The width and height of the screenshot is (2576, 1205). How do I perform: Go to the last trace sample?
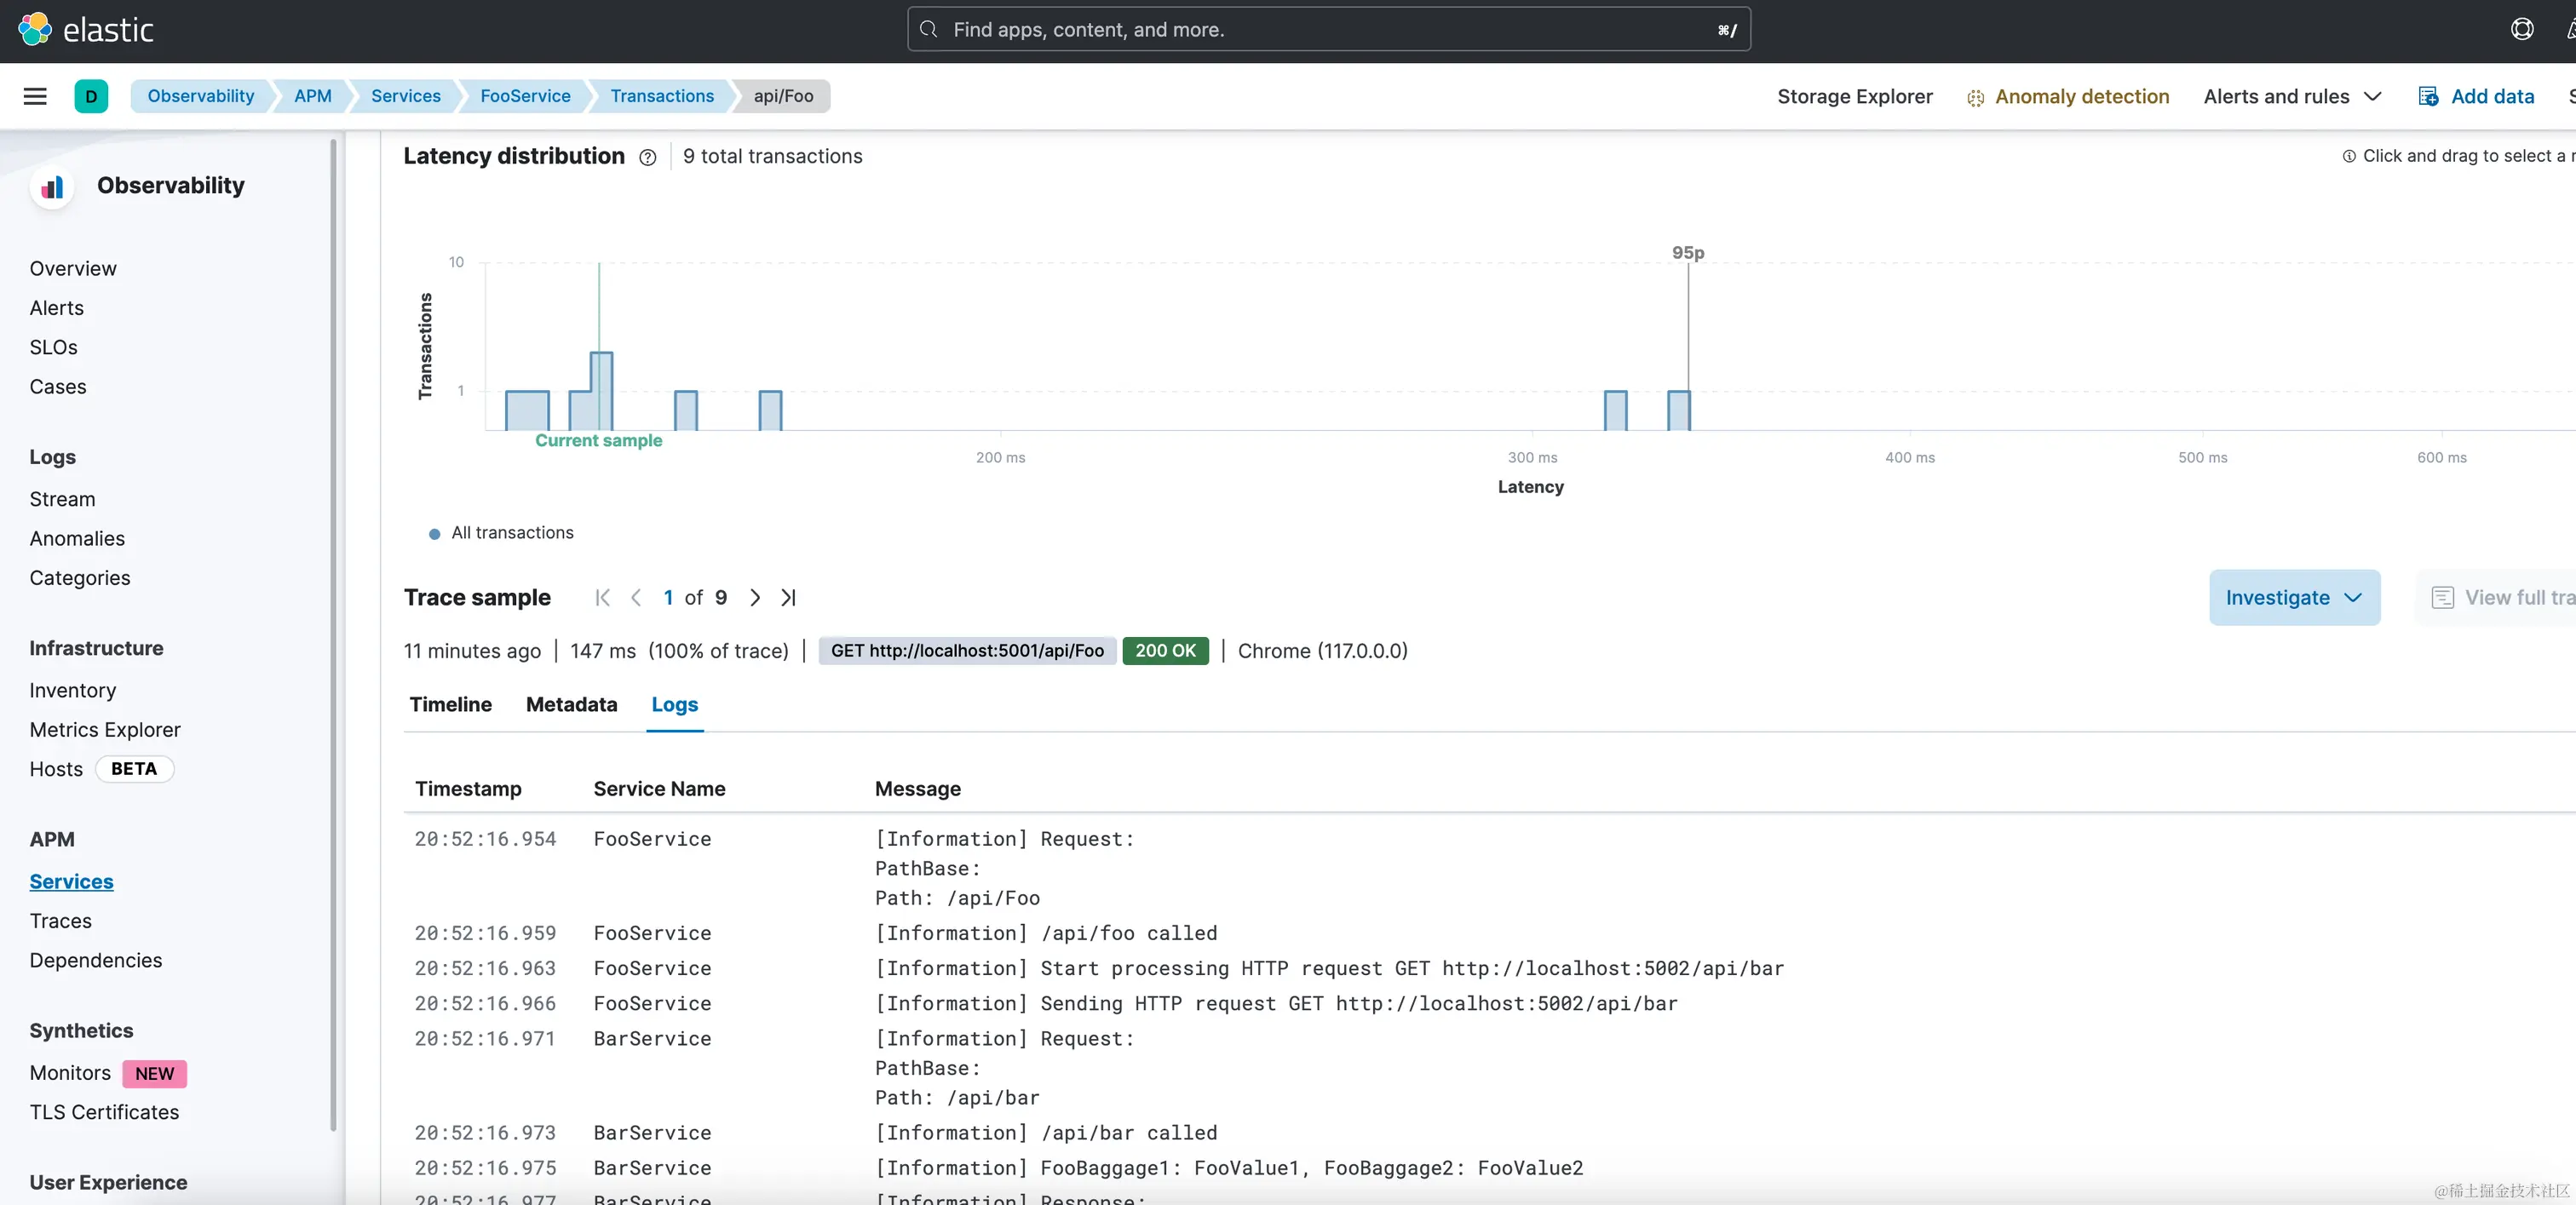point(788,598)
